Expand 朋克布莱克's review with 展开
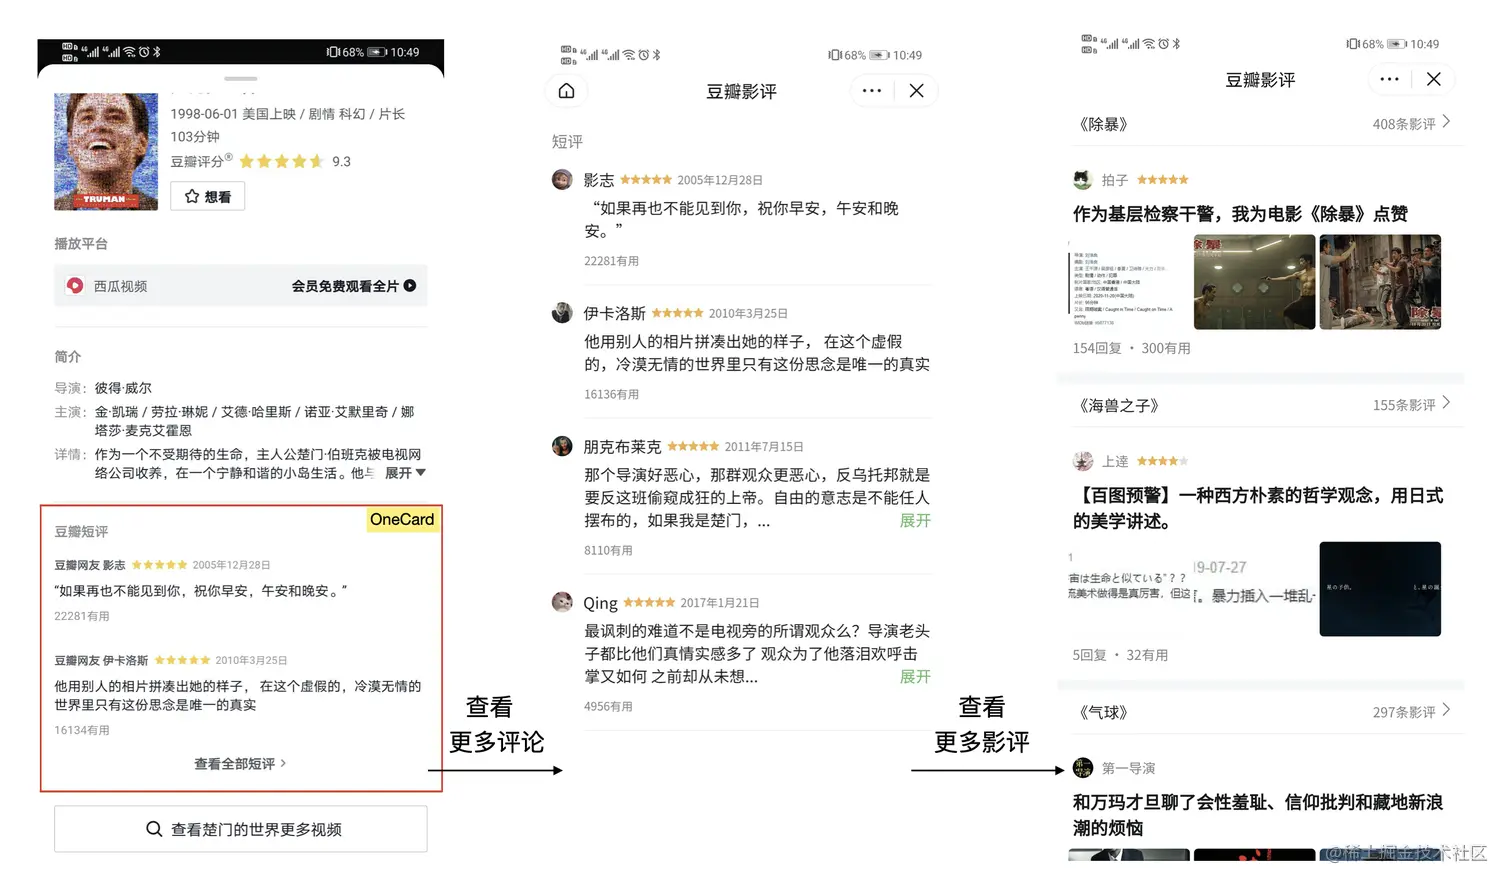The image size is (1512, 888). (x=915, y=520)
